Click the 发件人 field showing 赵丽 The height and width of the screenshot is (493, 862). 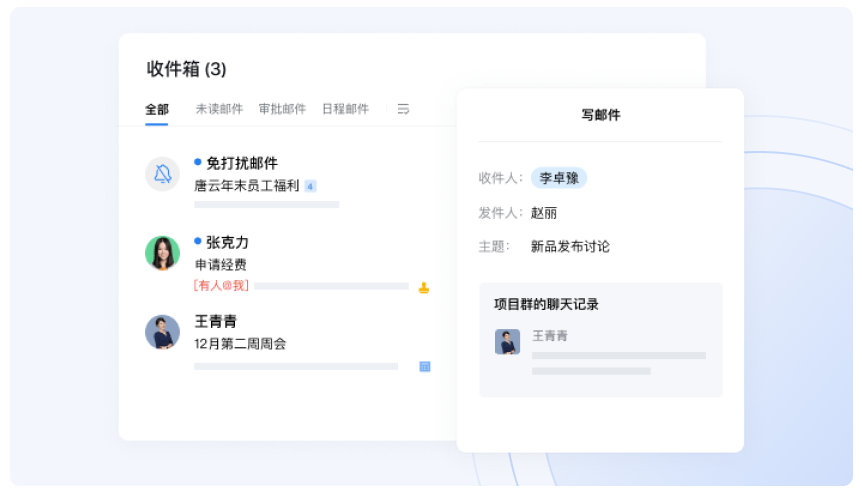click(544, 212)
